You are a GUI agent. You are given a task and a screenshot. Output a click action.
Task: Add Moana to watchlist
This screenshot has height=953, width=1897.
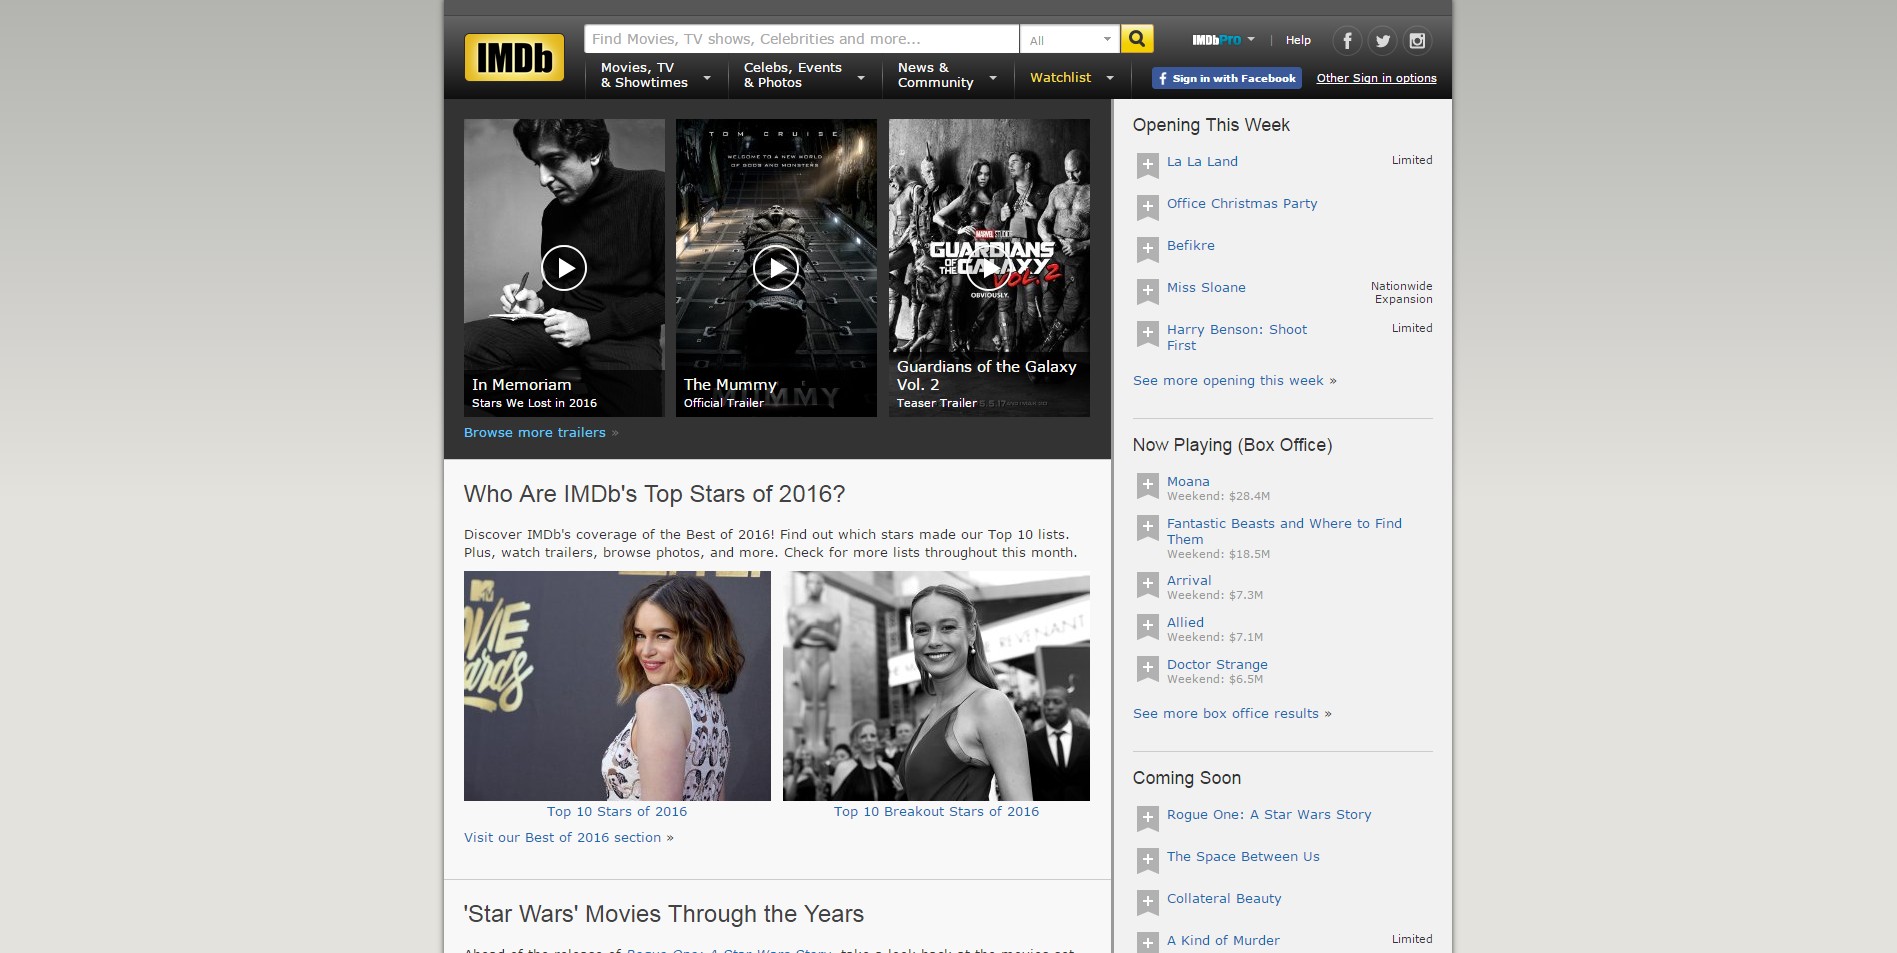point(1148,485)
